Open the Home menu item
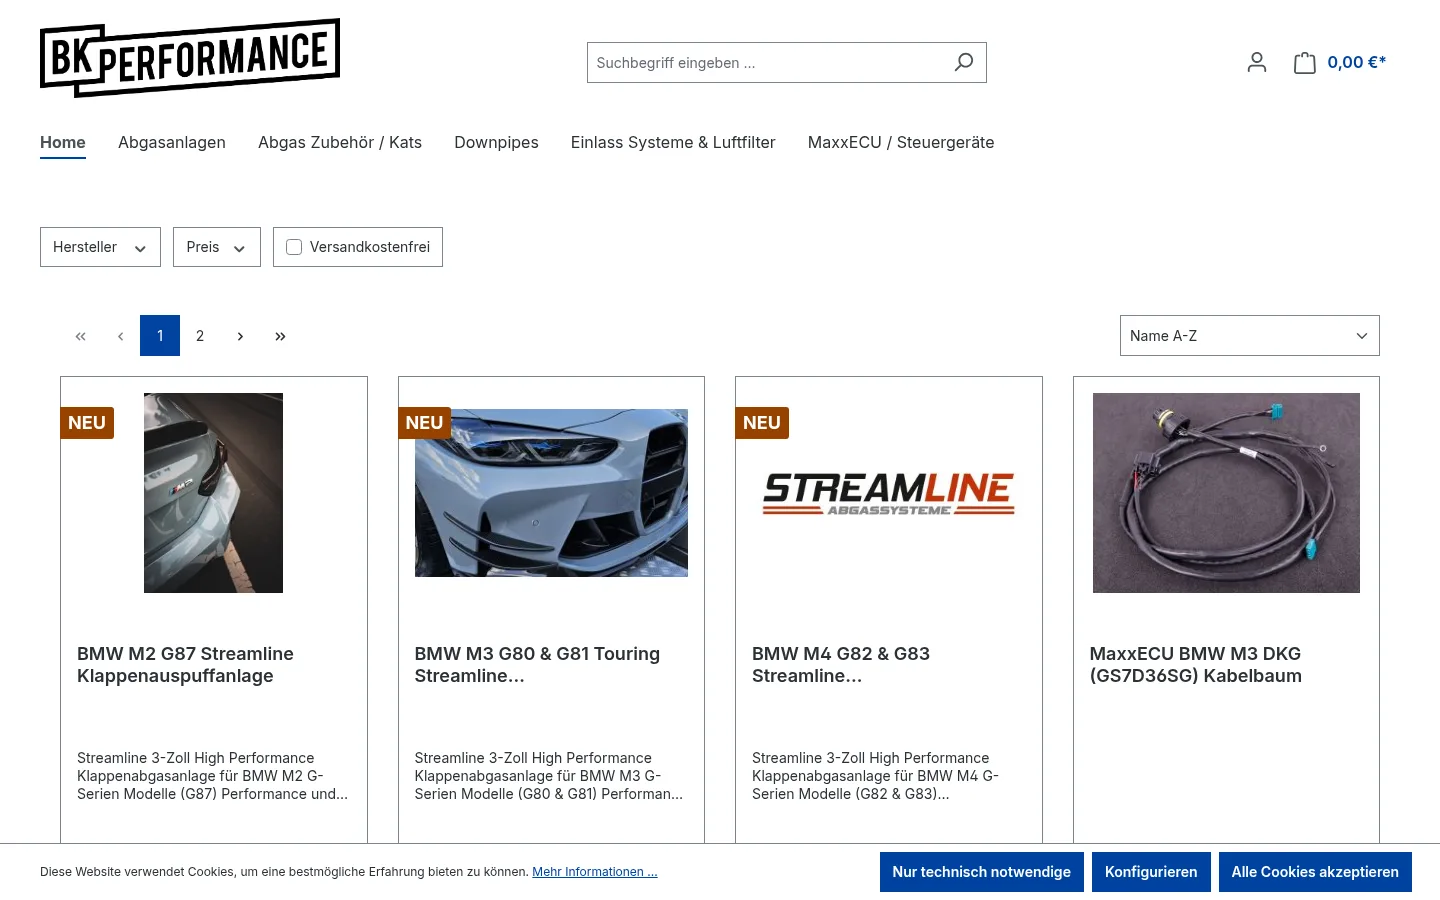 coord(63,142)
